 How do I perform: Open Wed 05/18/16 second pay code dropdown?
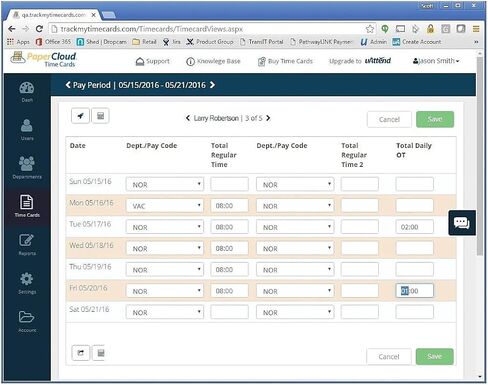[x=295, y=248]
